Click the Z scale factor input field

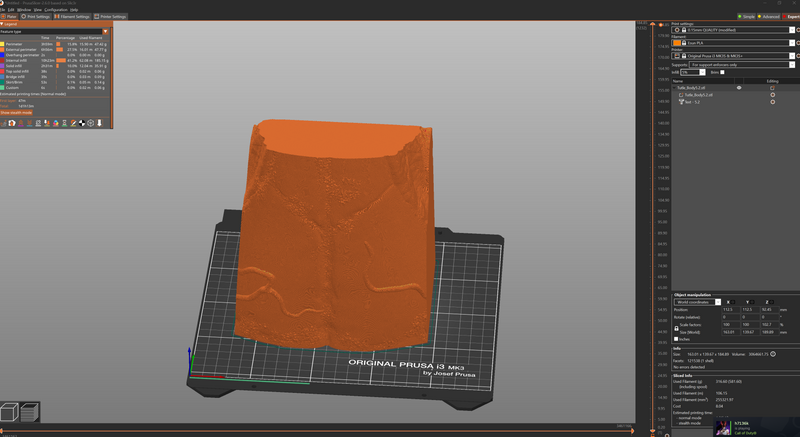pyautogui.click(x=768, y=324)
